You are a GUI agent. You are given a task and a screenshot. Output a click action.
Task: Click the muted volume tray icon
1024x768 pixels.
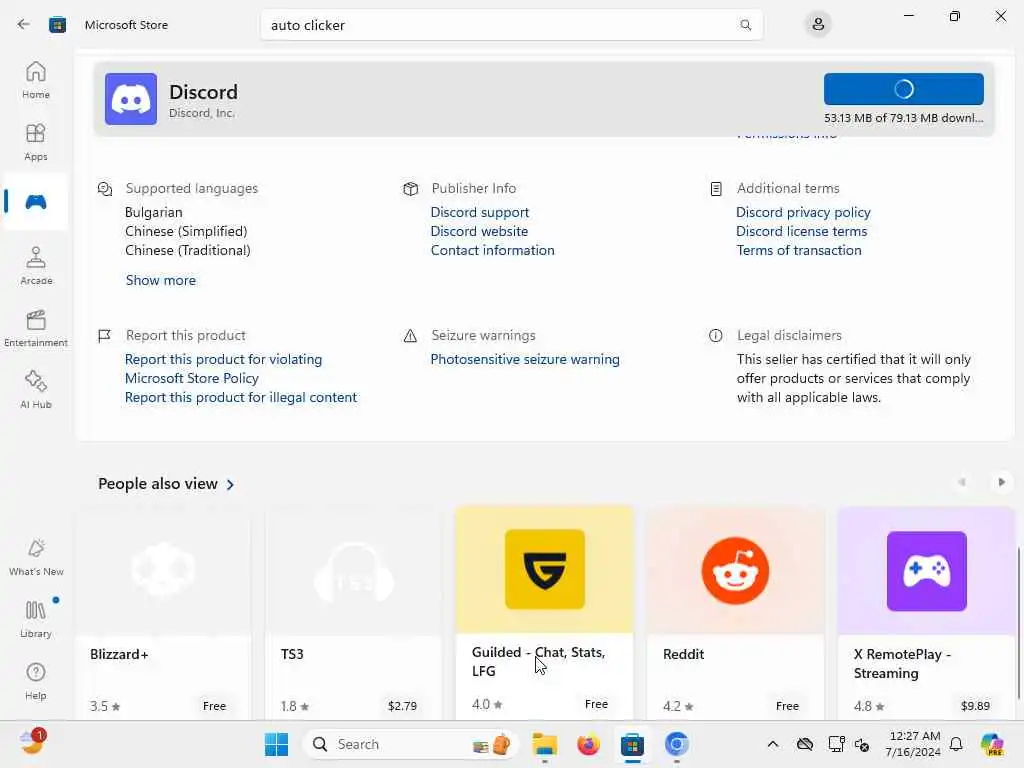[x=862, y=744]
